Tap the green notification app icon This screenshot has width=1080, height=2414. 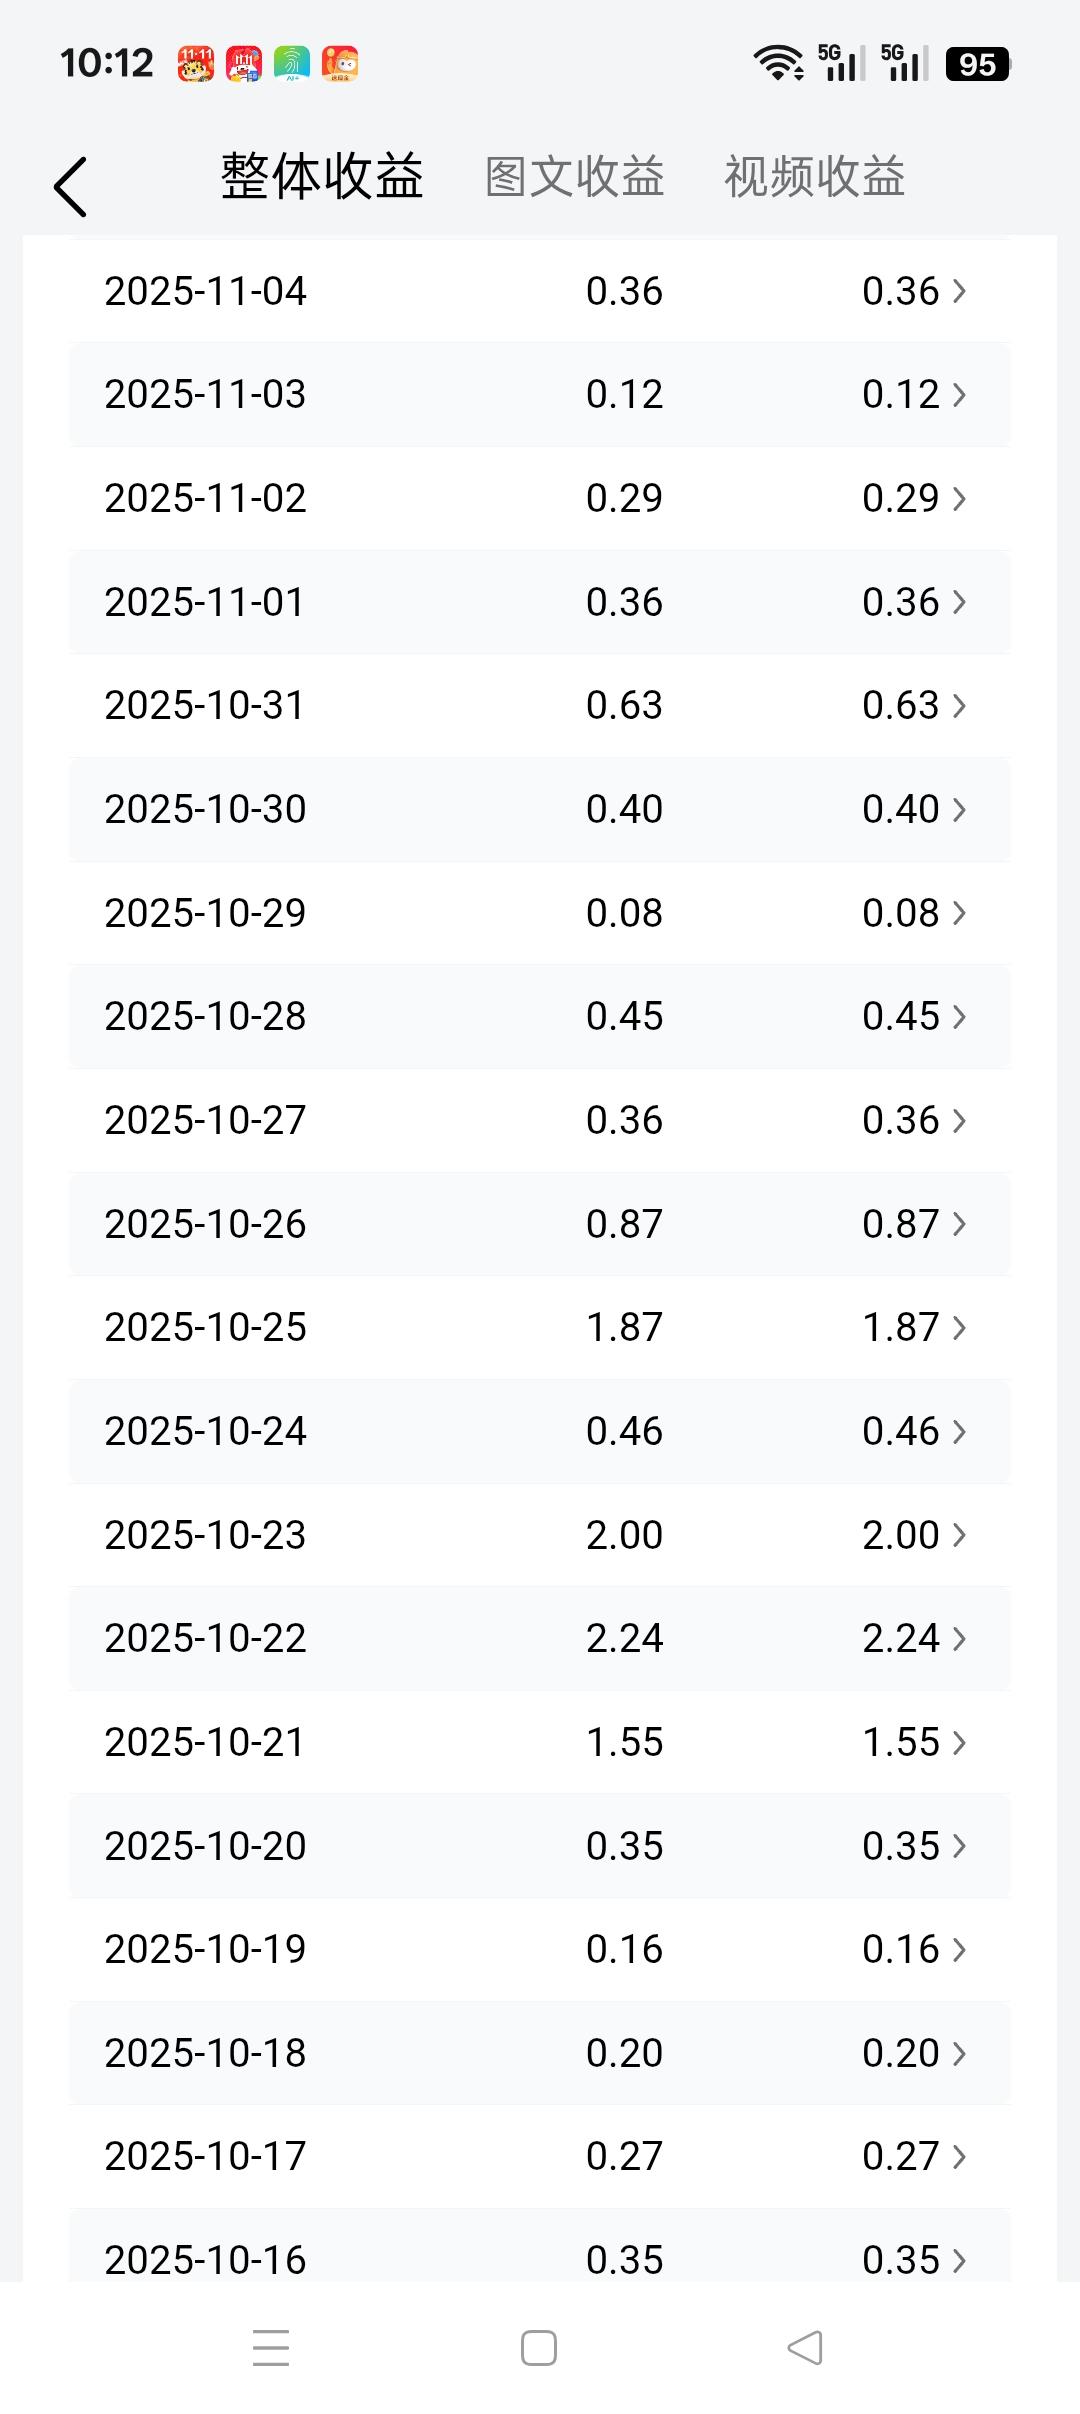(292, 63)
